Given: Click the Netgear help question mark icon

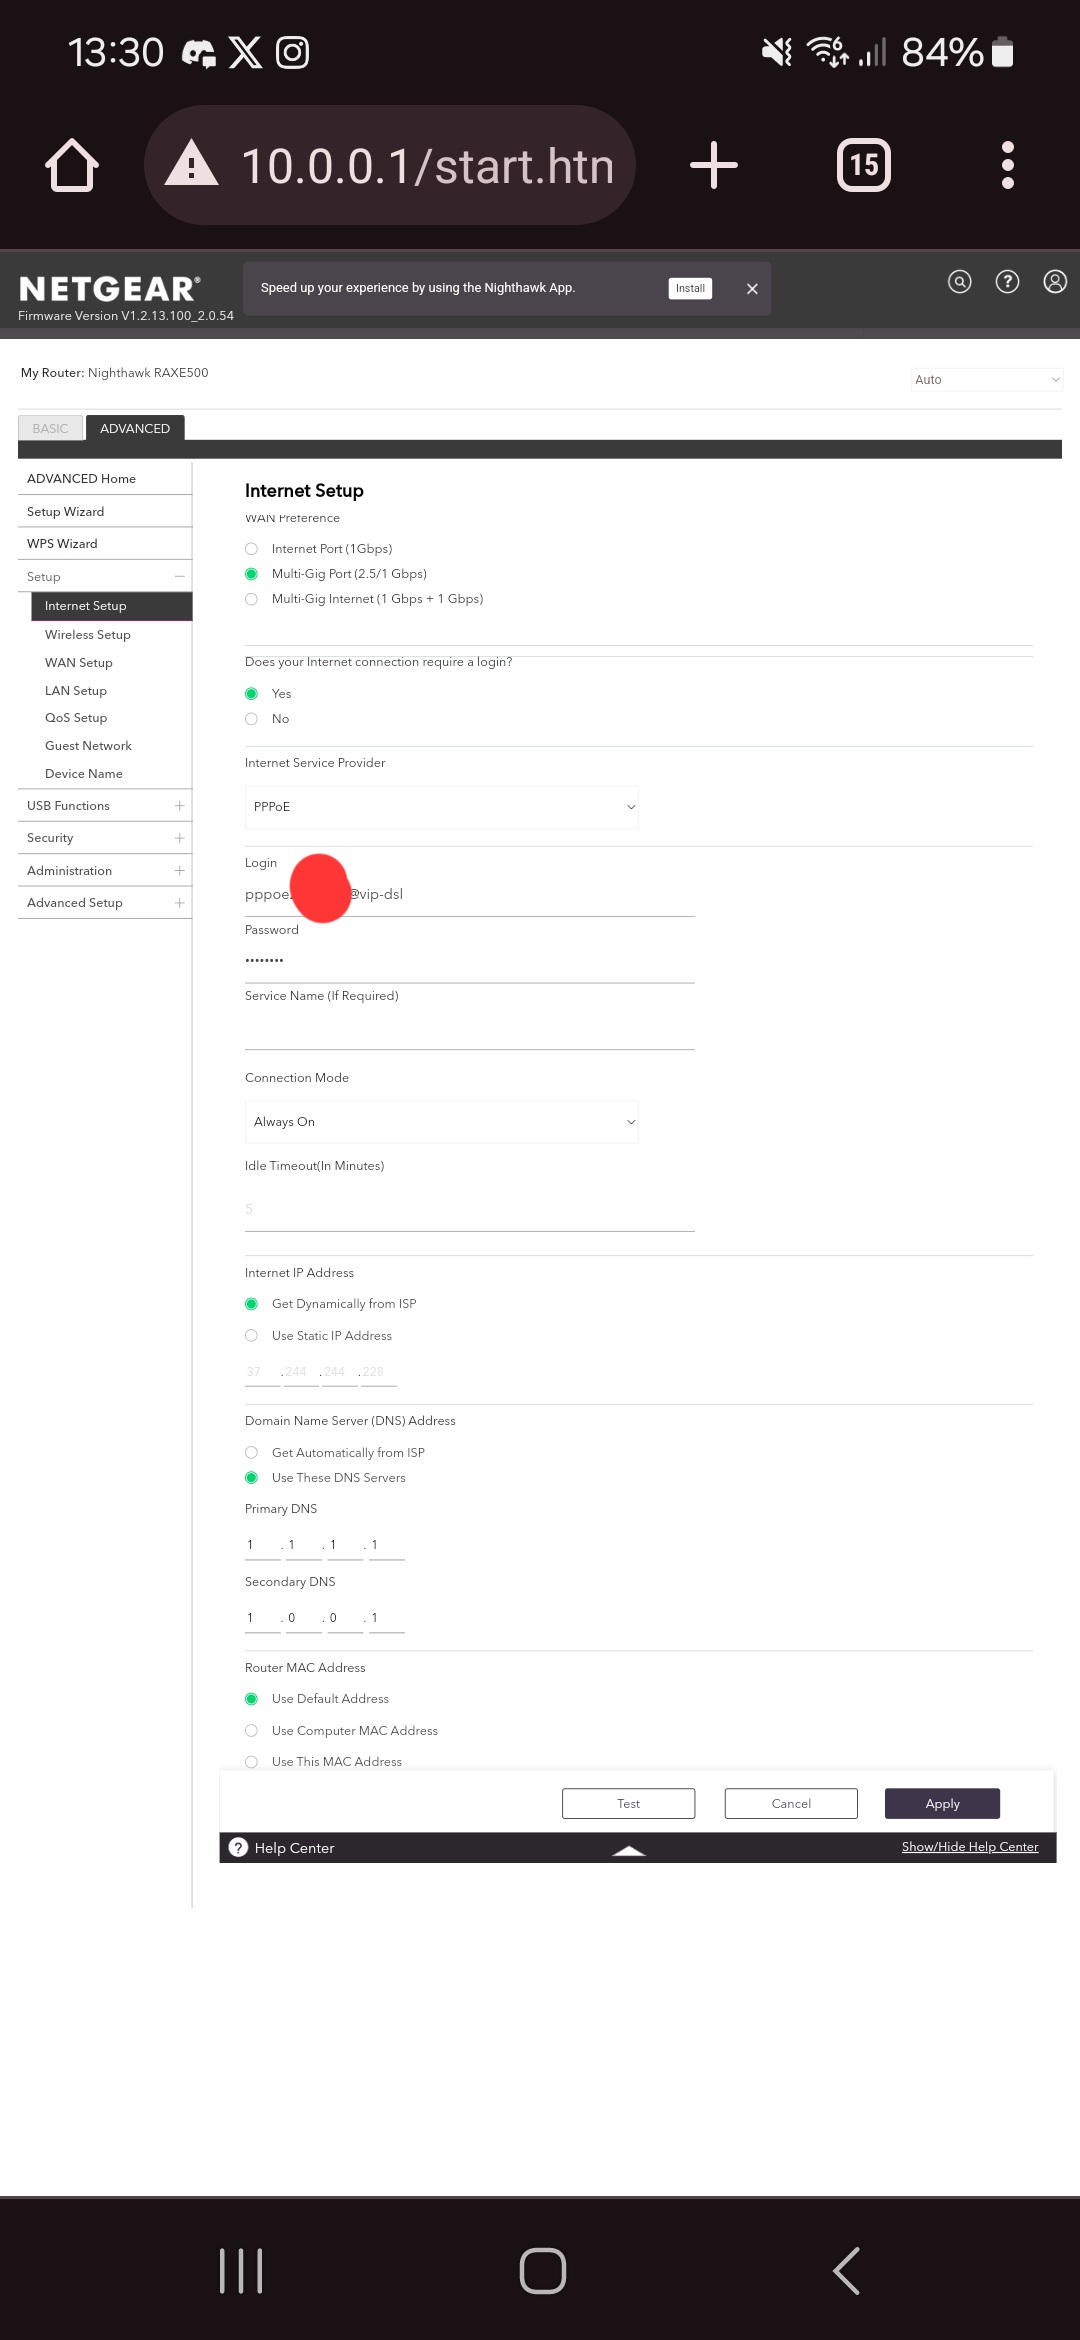Looking at the screenshot, I should (x=1007, y=282).
